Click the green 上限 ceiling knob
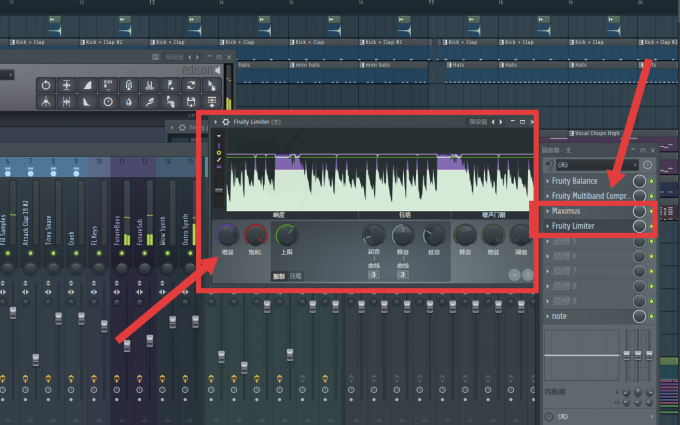The height and width of the screenshot is (425, 680). [x=287, y=235]
